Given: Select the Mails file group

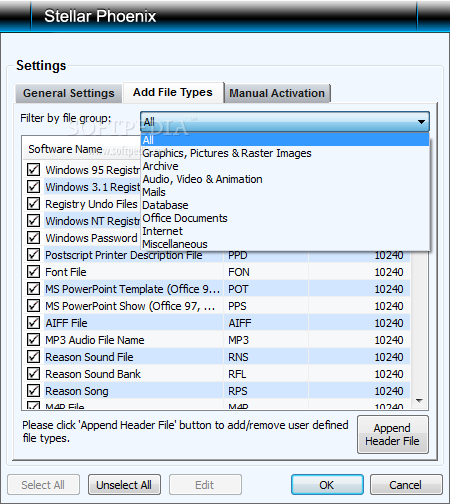Looking at the screenshot, I should [285, 192].
